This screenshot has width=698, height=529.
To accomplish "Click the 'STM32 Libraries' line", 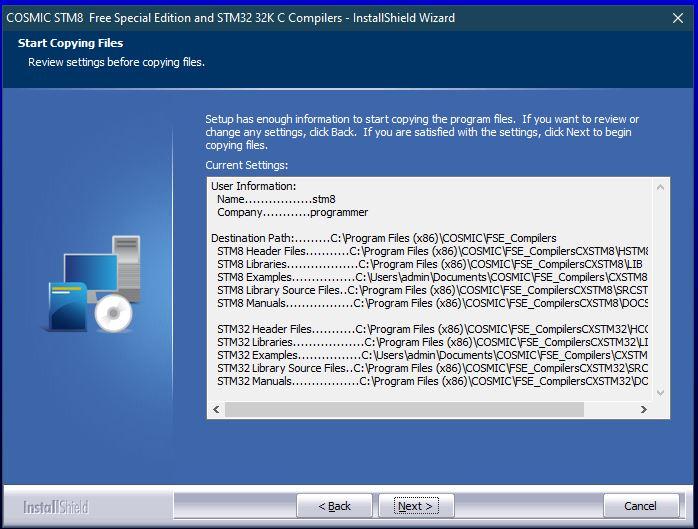I will pos(432,342).
